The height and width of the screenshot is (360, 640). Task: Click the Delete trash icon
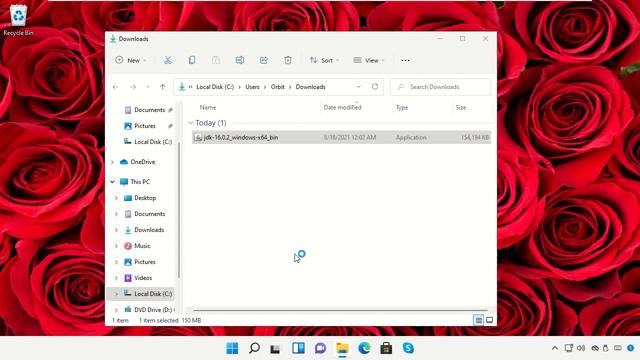point(288,60)
